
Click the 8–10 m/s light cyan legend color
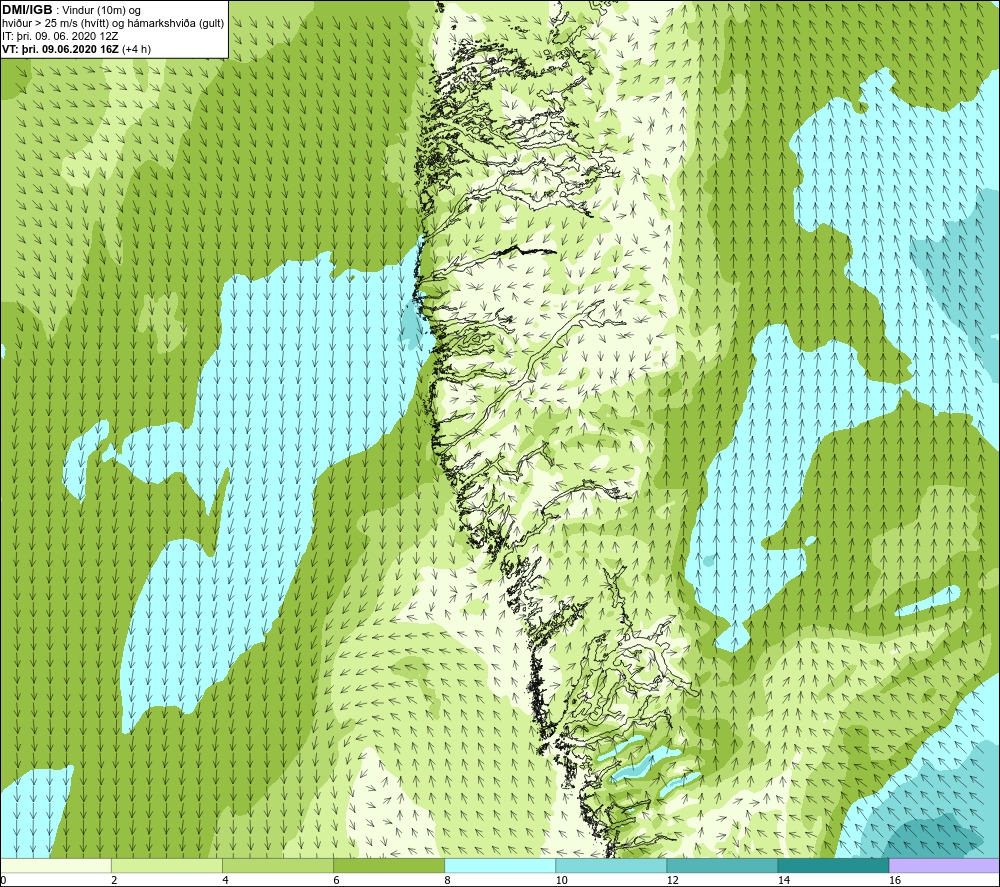(x=500, y=865)
